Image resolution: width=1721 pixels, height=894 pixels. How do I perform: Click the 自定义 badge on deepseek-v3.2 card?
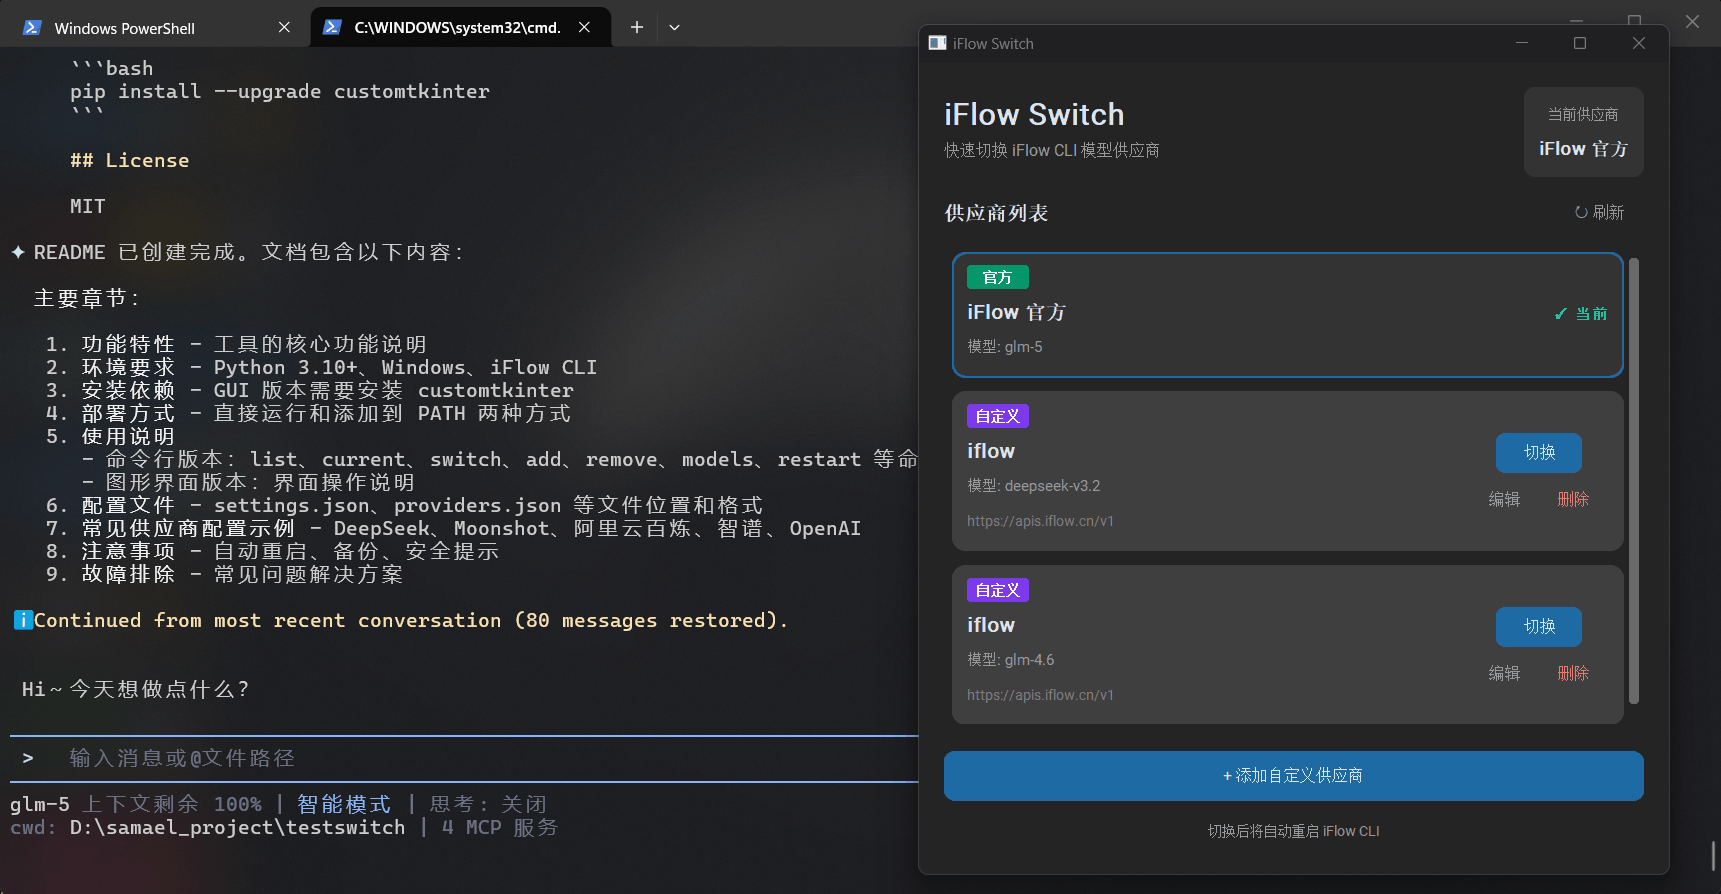pyautogui.click(x=997, y=416)
